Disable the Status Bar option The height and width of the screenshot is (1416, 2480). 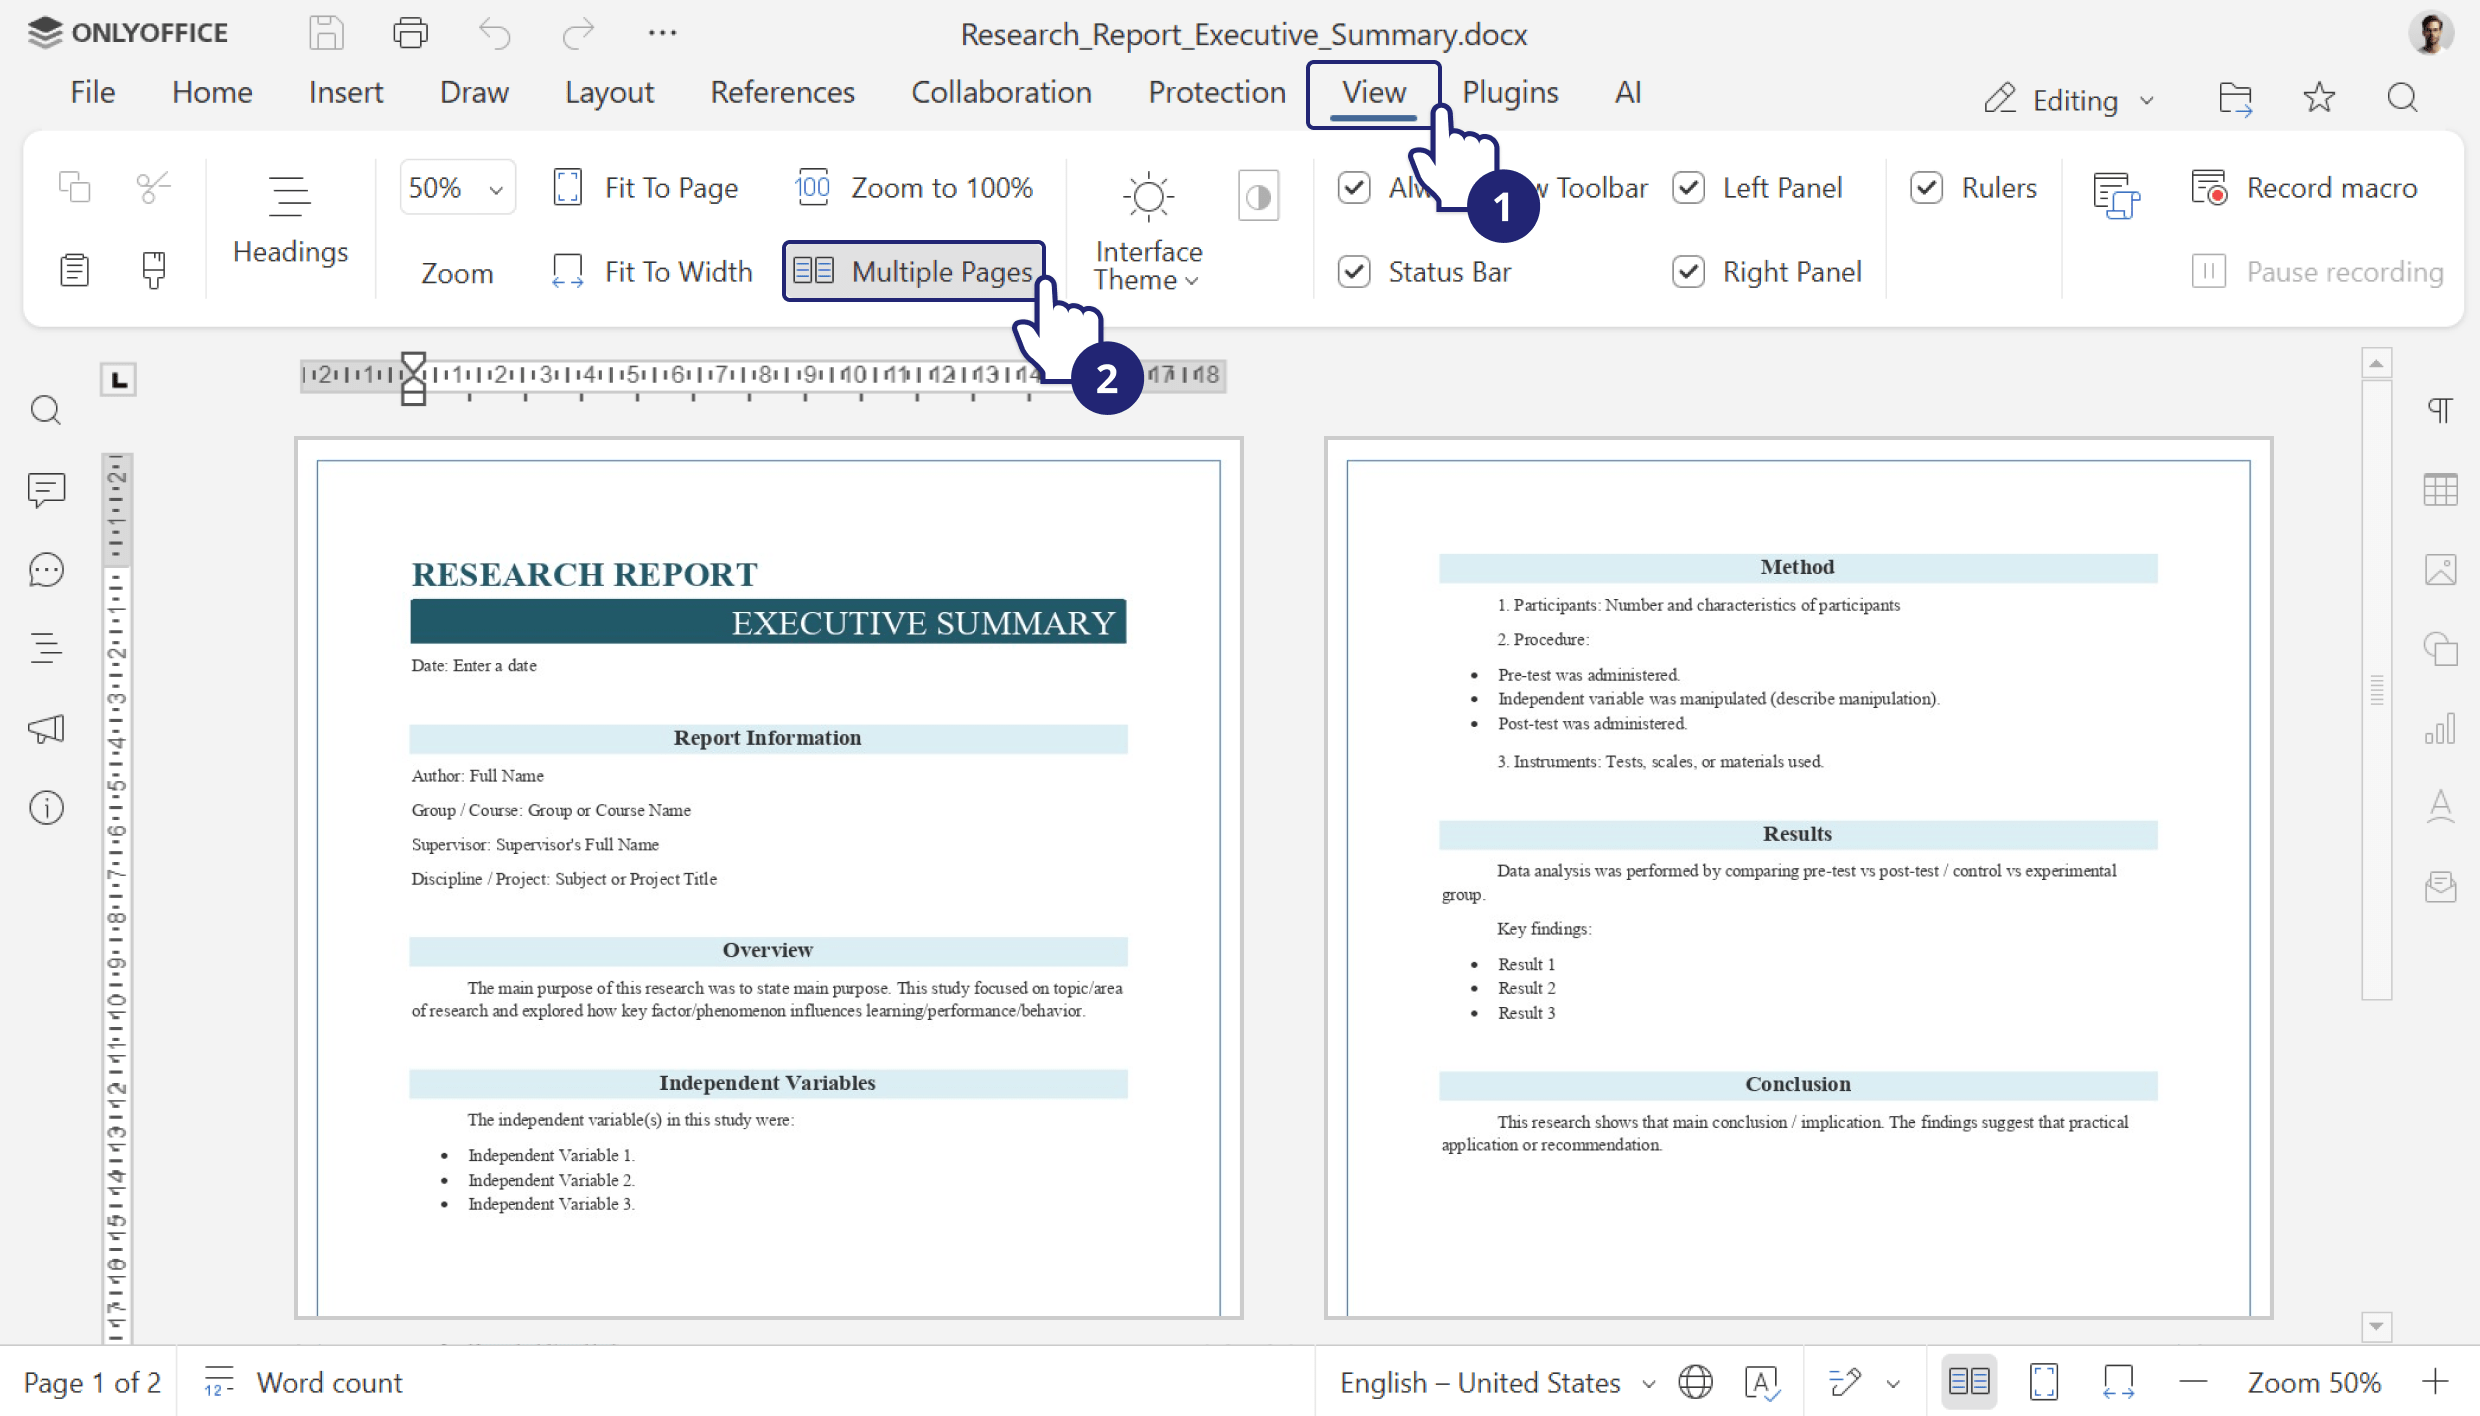1355,271
